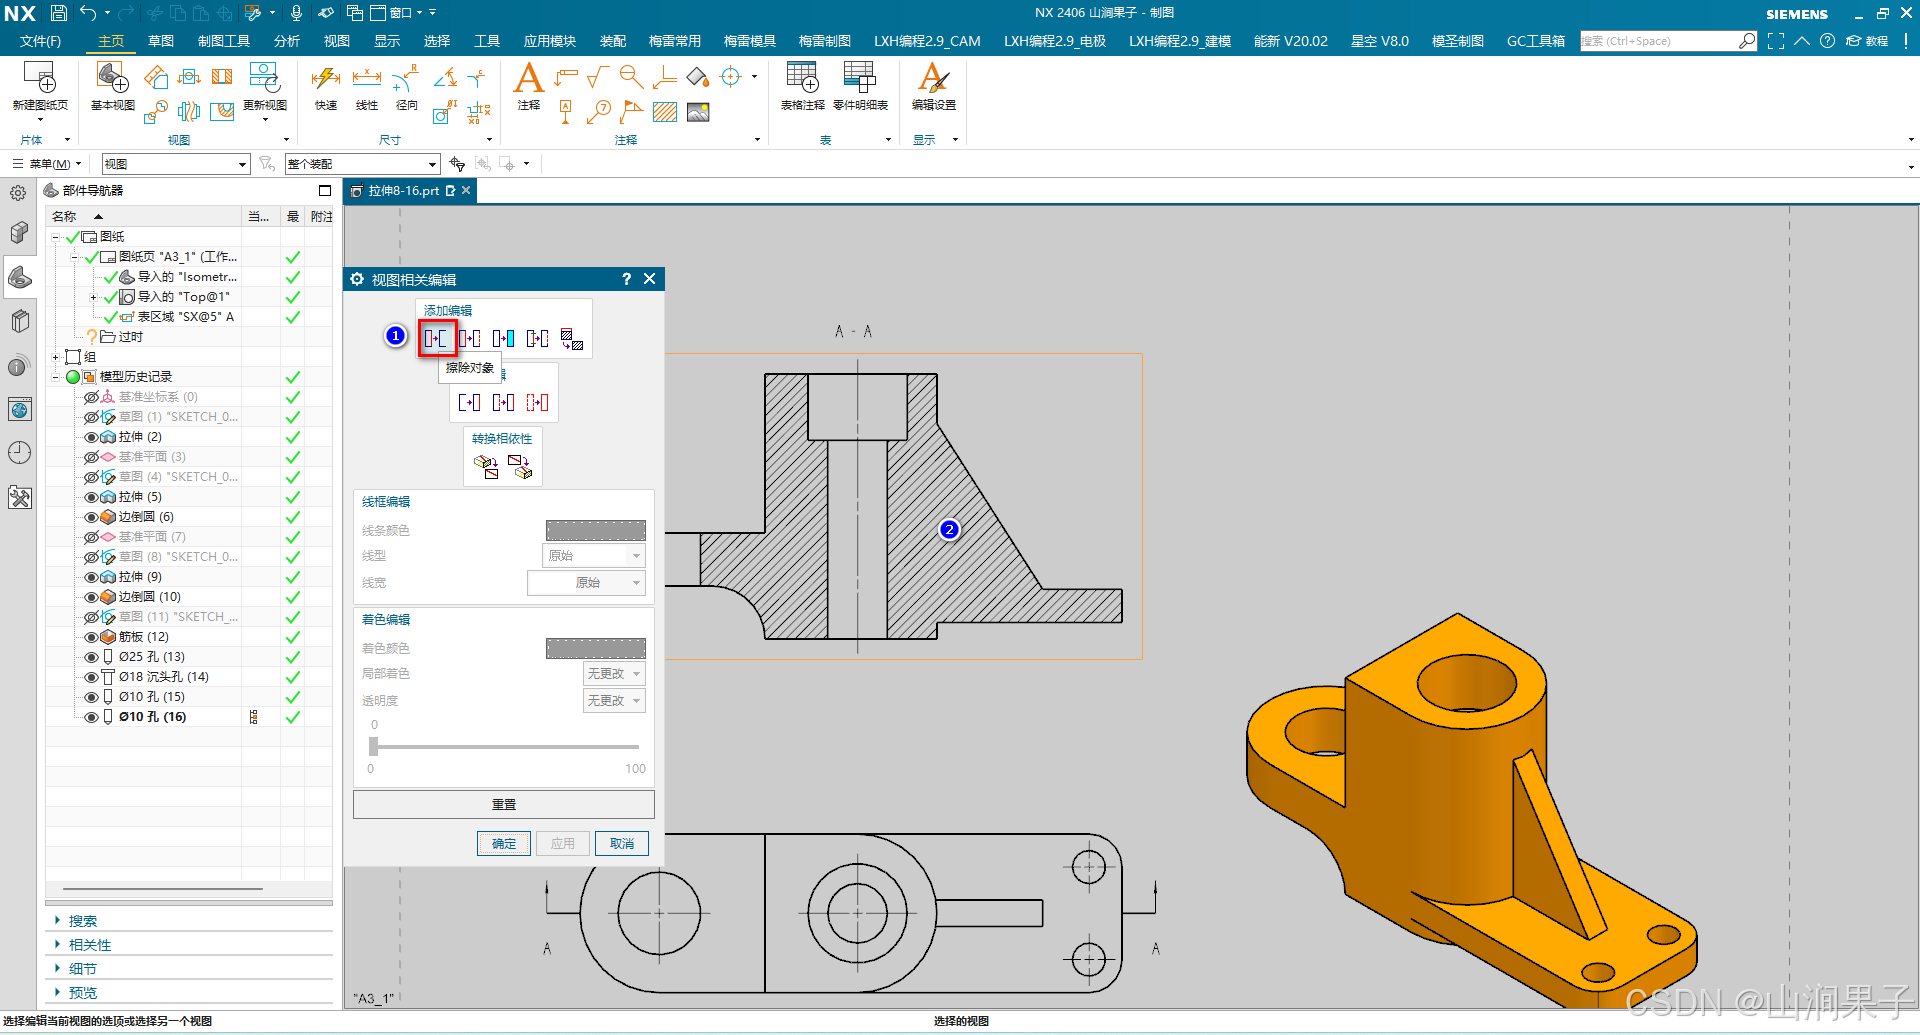Image resolution: width=1920 pixels, height=1035 pixels.
Task: Open the 菜单(M) menu button
Action: coord(47,164)
